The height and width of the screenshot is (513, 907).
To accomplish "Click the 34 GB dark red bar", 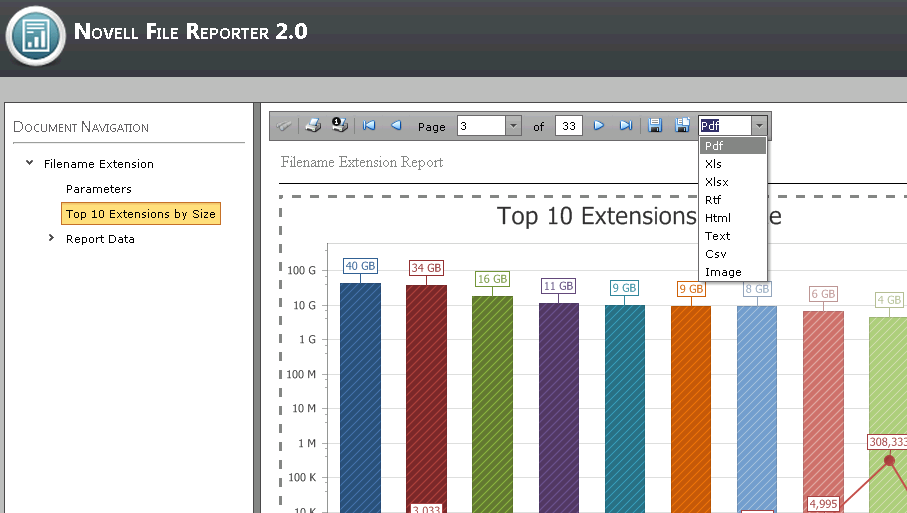I will 426,399.
